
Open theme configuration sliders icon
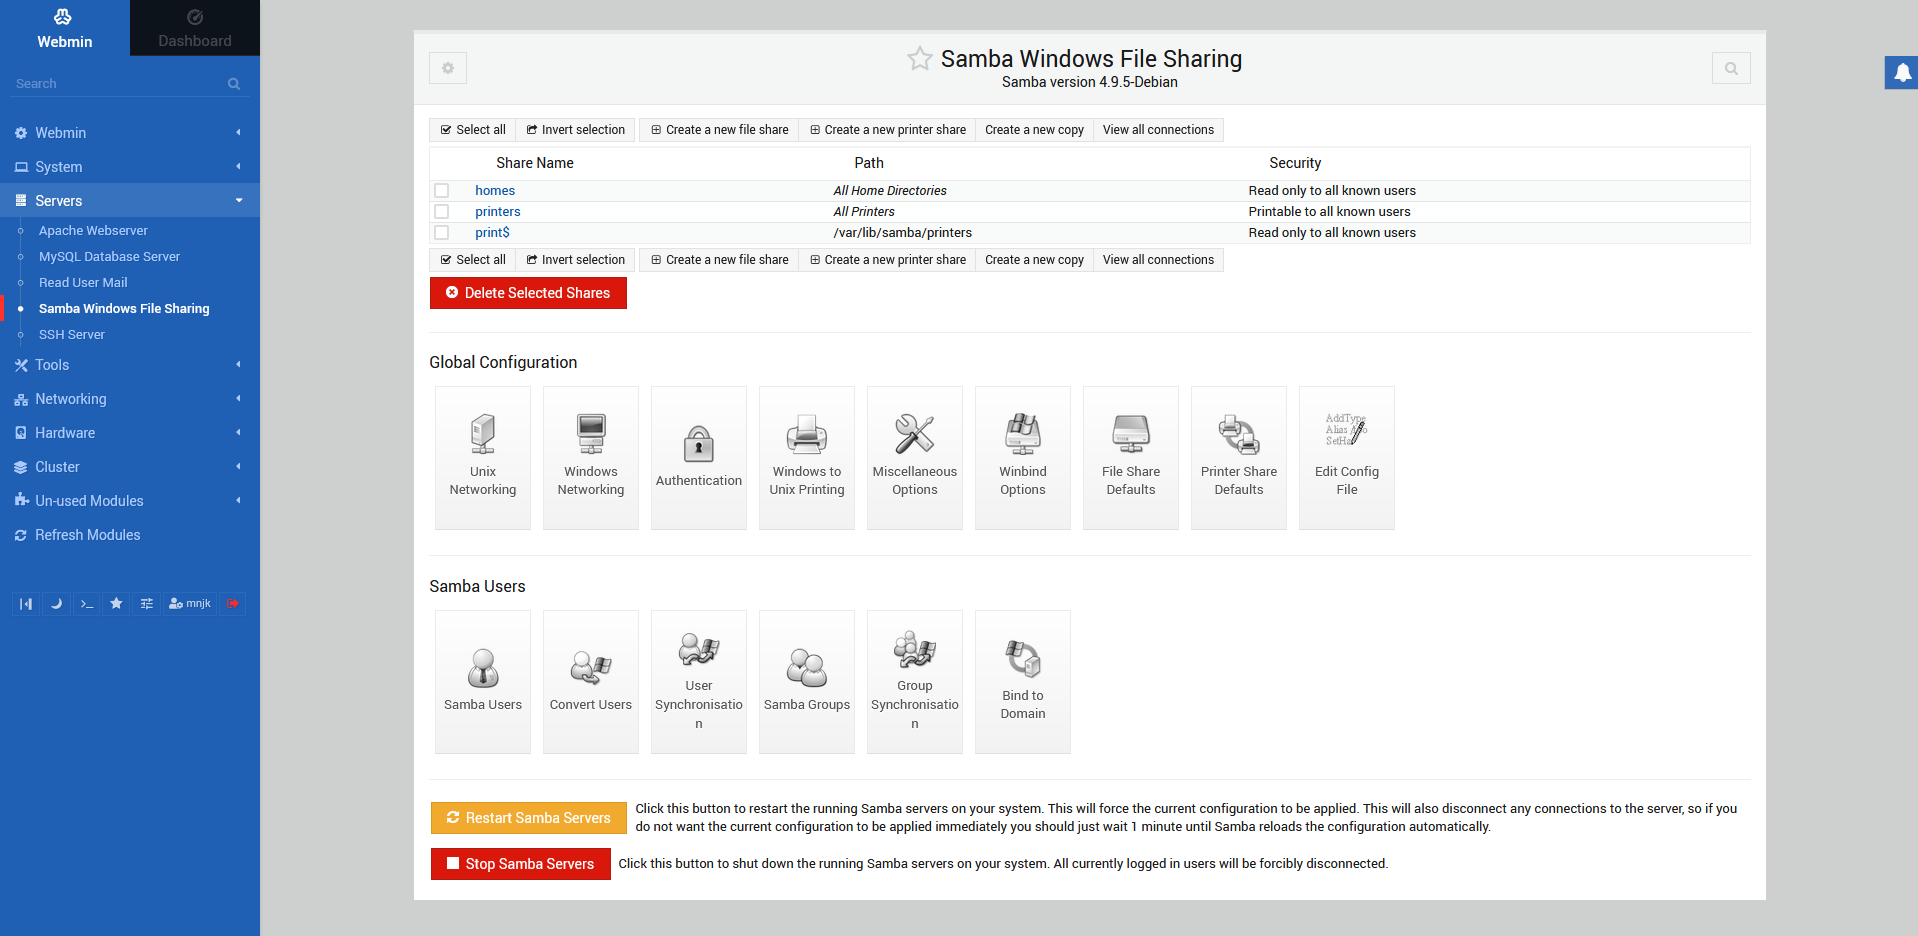click(146, 603)
